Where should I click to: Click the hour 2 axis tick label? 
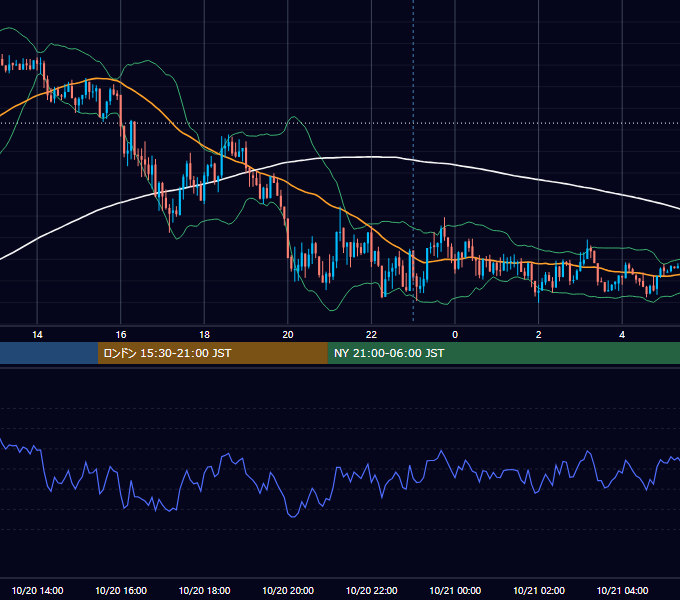pyautogui.click(x=539, y=335)
